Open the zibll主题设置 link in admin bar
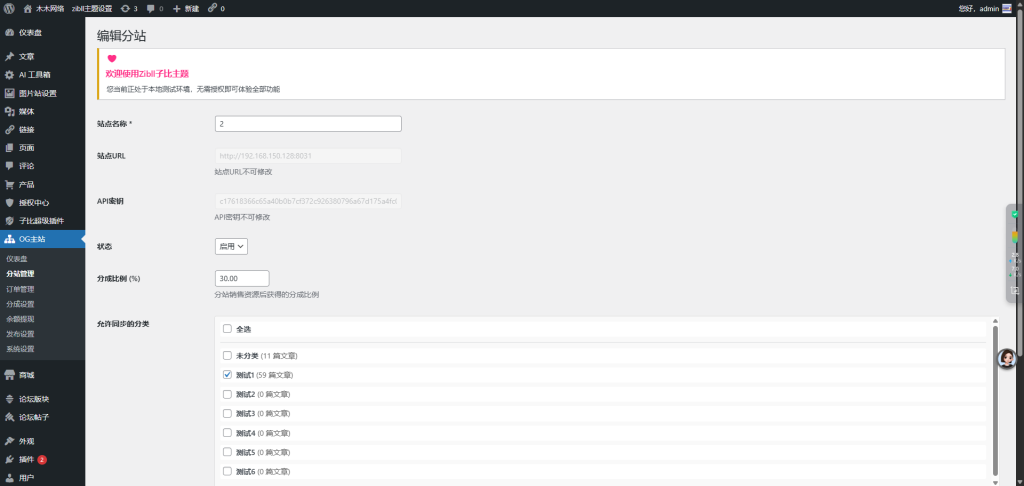This screenshot has height=486, width=1024. tap(92, 8)
